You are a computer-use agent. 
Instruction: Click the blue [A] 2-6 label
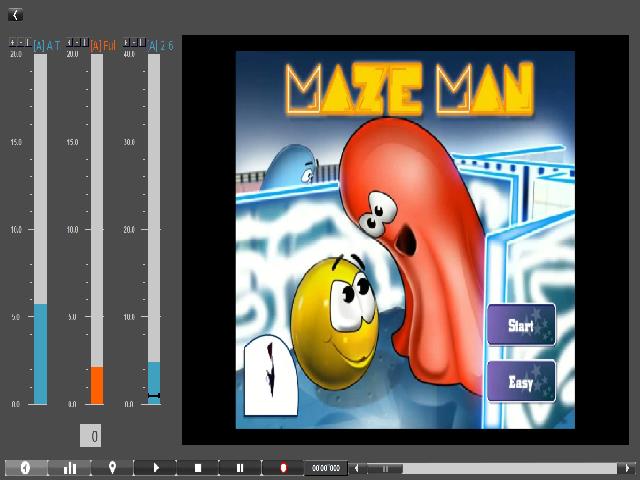tap(161, 46)
